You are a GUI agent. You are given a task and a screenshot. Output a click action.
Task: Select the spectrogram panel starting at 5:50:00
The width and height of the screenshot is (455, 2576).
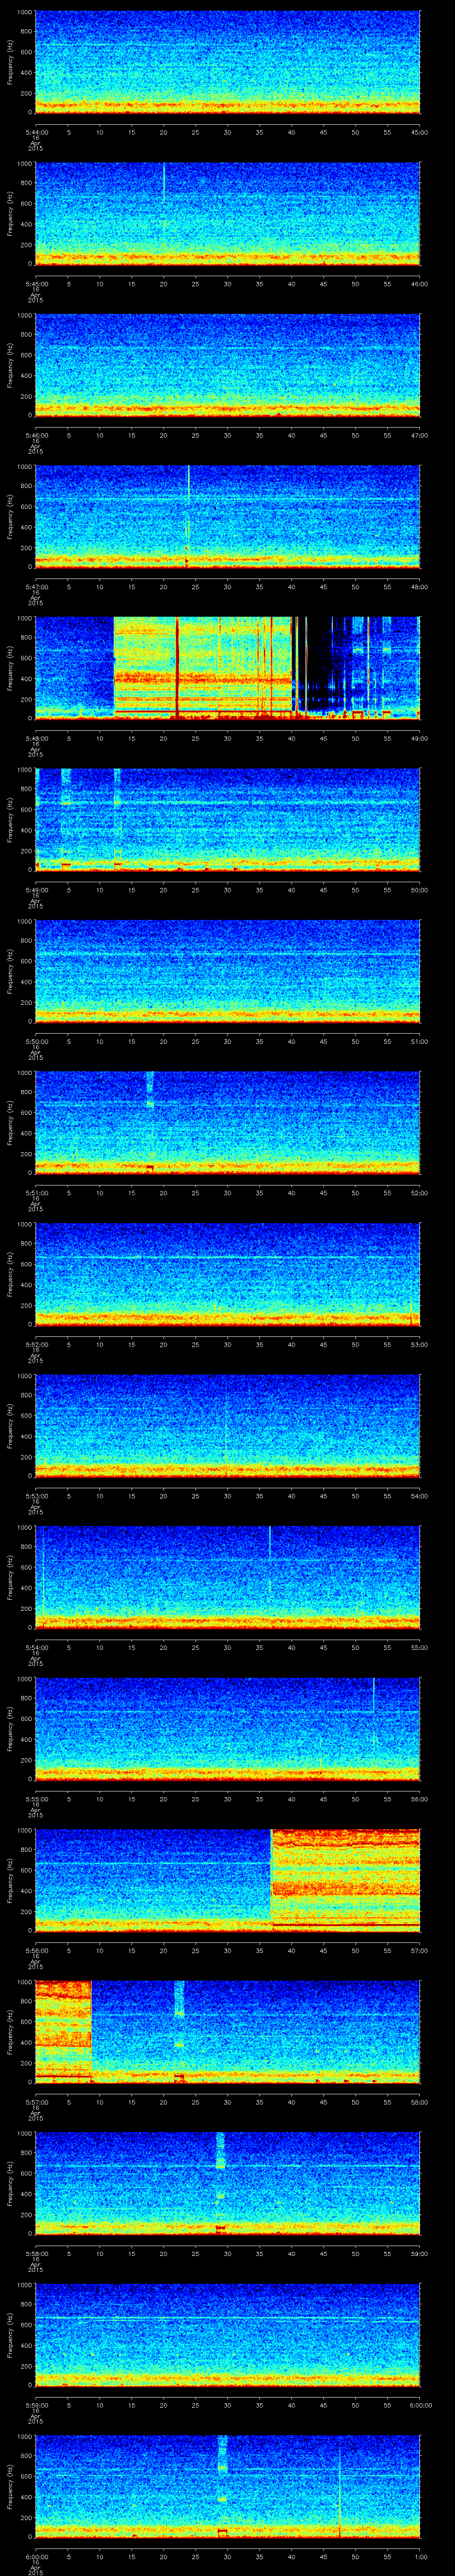tap(227, 971)
